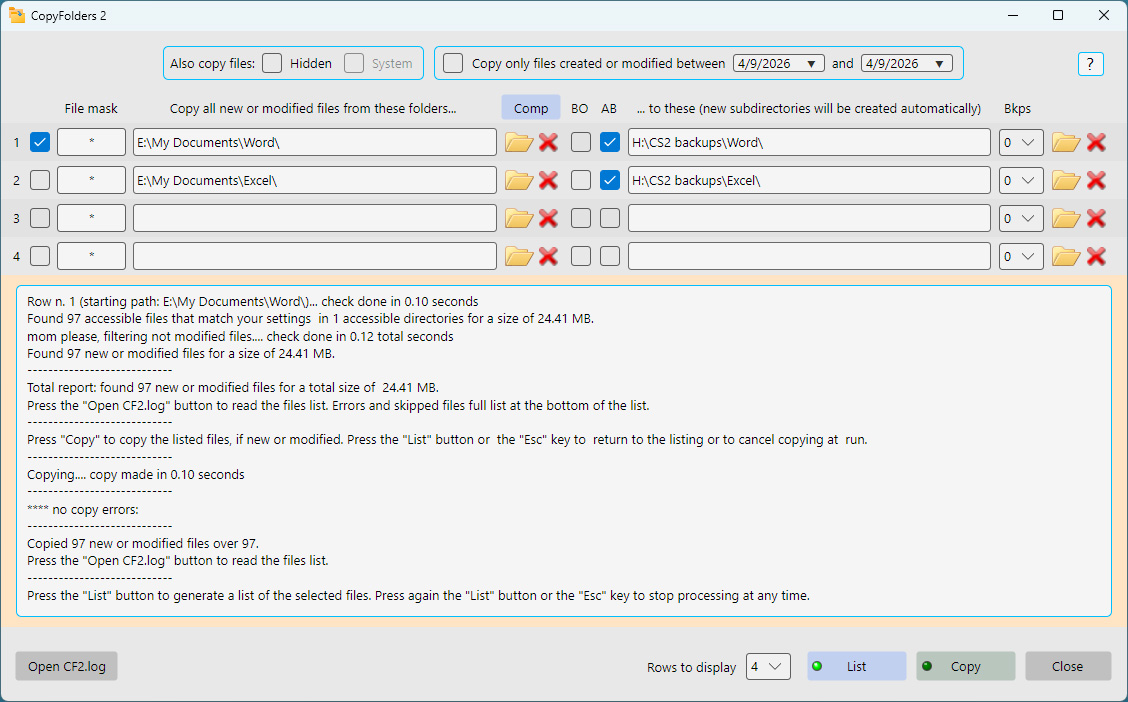This screenshot has height=702, width=1128.
Task: Click red X for row 4 destination
Action: [1096, 256]
